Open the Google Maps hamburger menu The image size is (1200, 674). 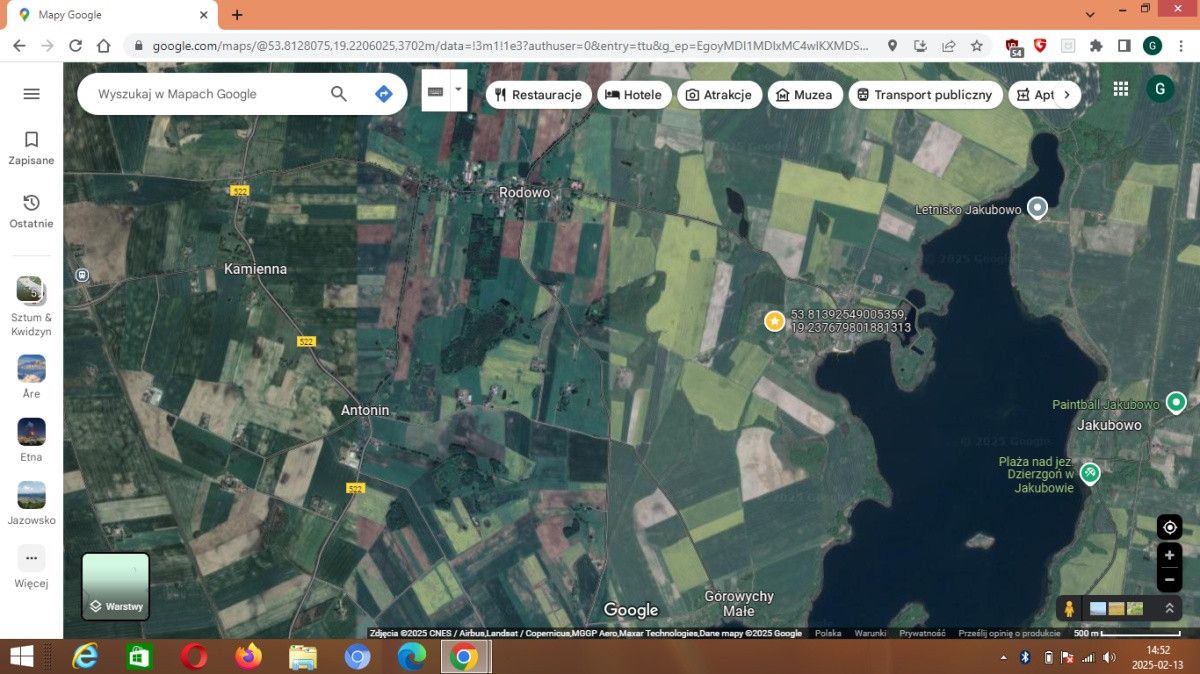click(31, 94)
